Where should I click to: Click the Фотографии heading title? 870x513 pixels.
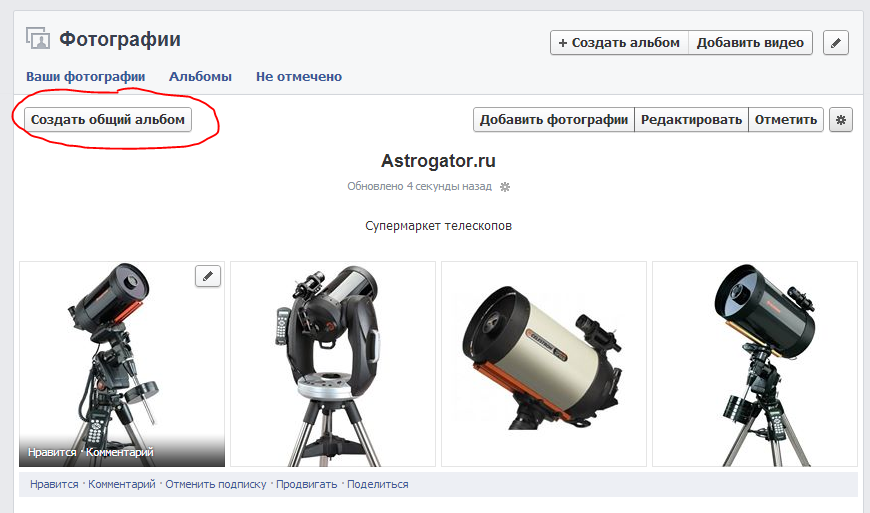pyautogui.click(x=120, y=39)
